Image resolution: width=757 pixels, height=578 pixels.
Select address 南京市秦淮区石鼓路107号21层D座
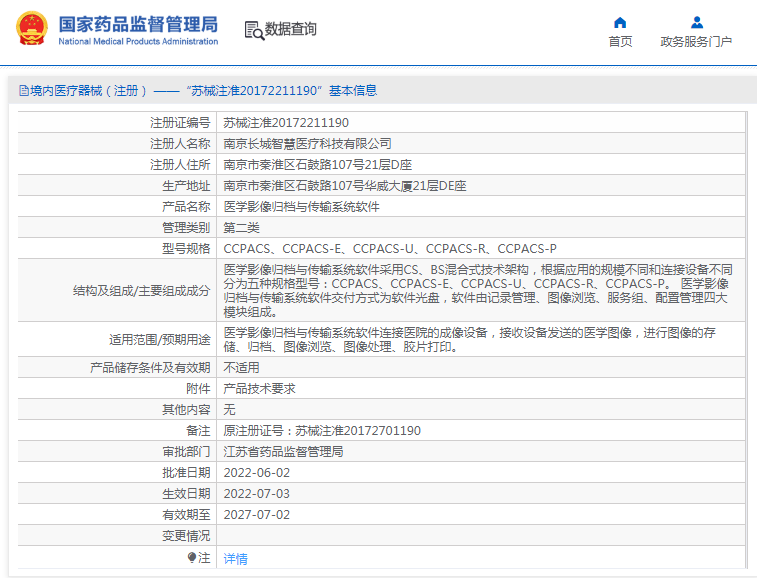click(x=318, y=165)
